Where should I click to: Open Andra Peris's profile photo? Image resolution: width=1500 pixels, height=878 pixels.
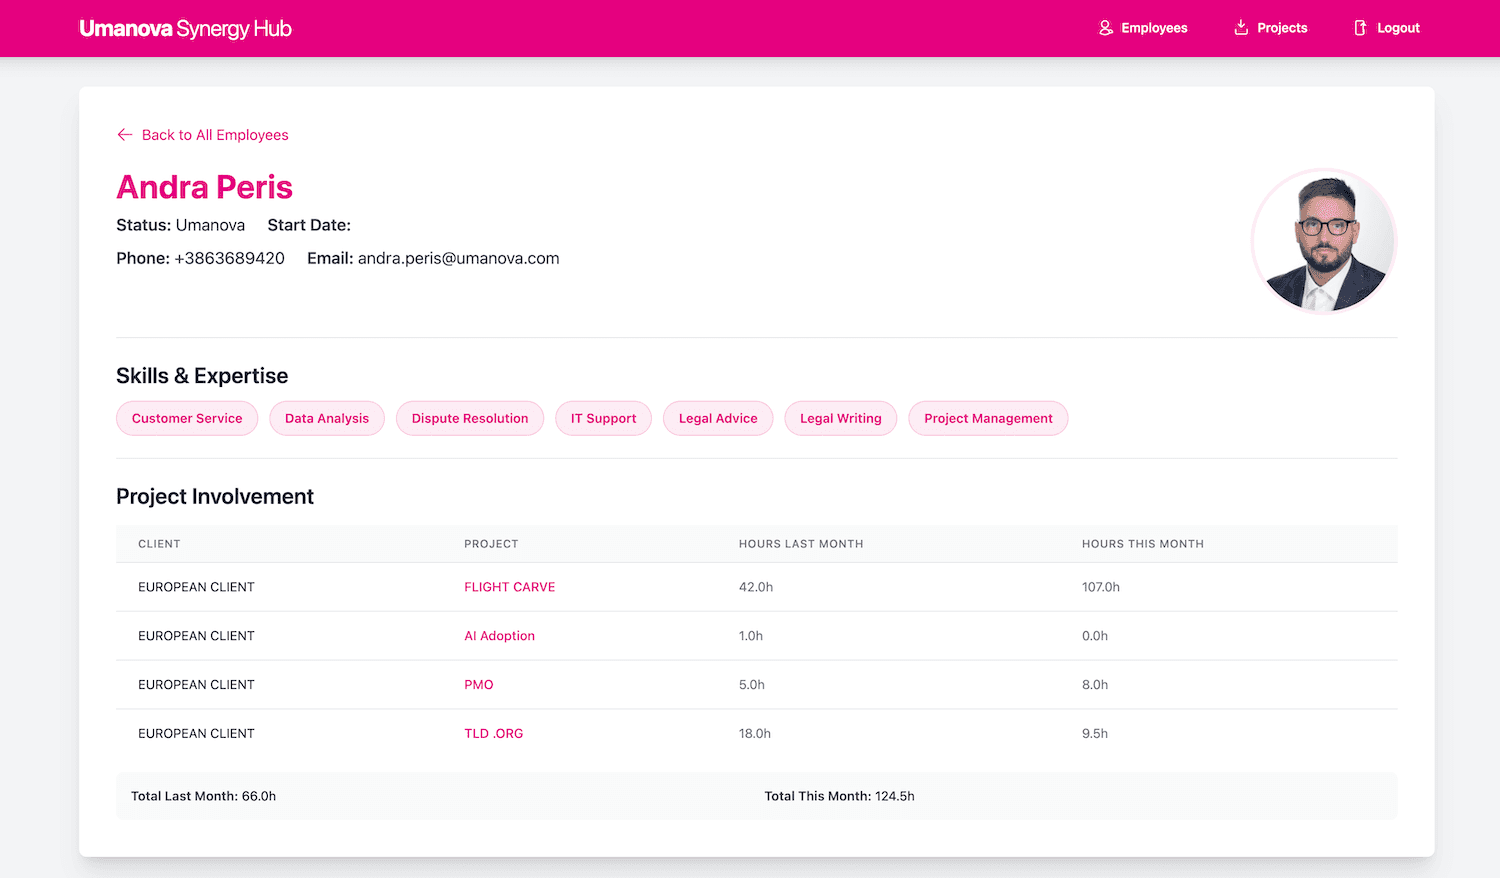(1323, 241)
